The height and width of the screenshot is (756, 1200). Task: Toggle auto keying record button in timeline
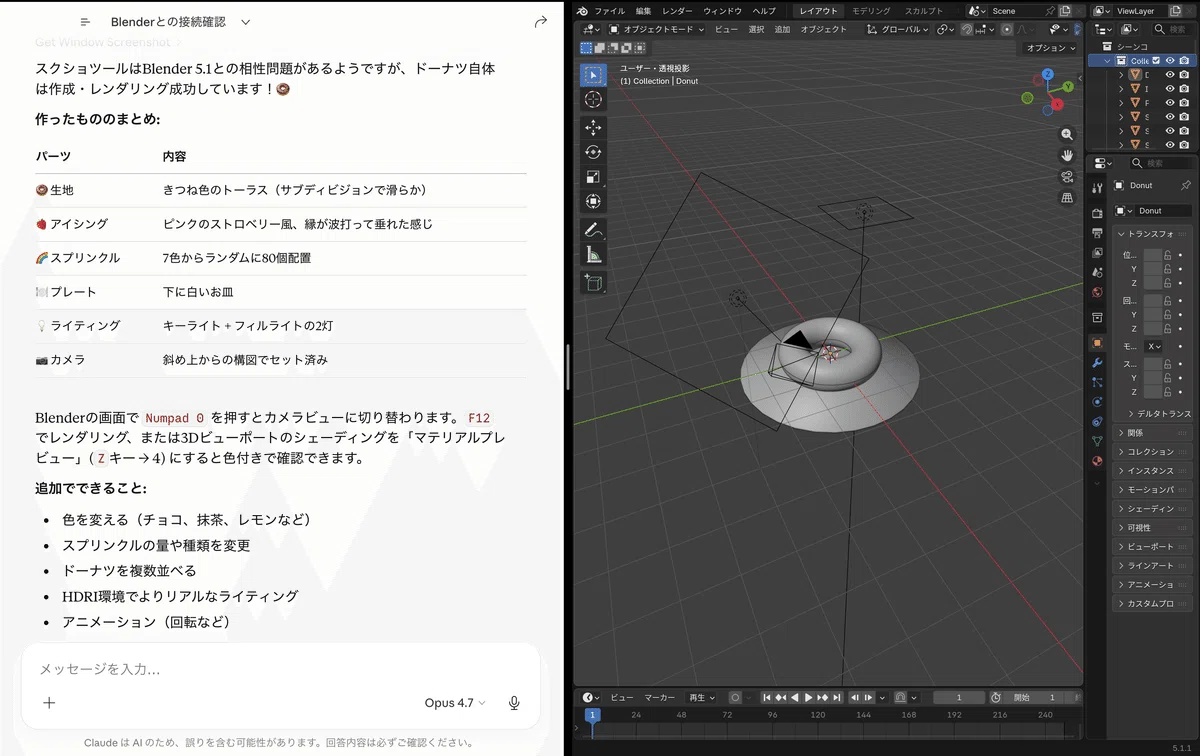735,698
